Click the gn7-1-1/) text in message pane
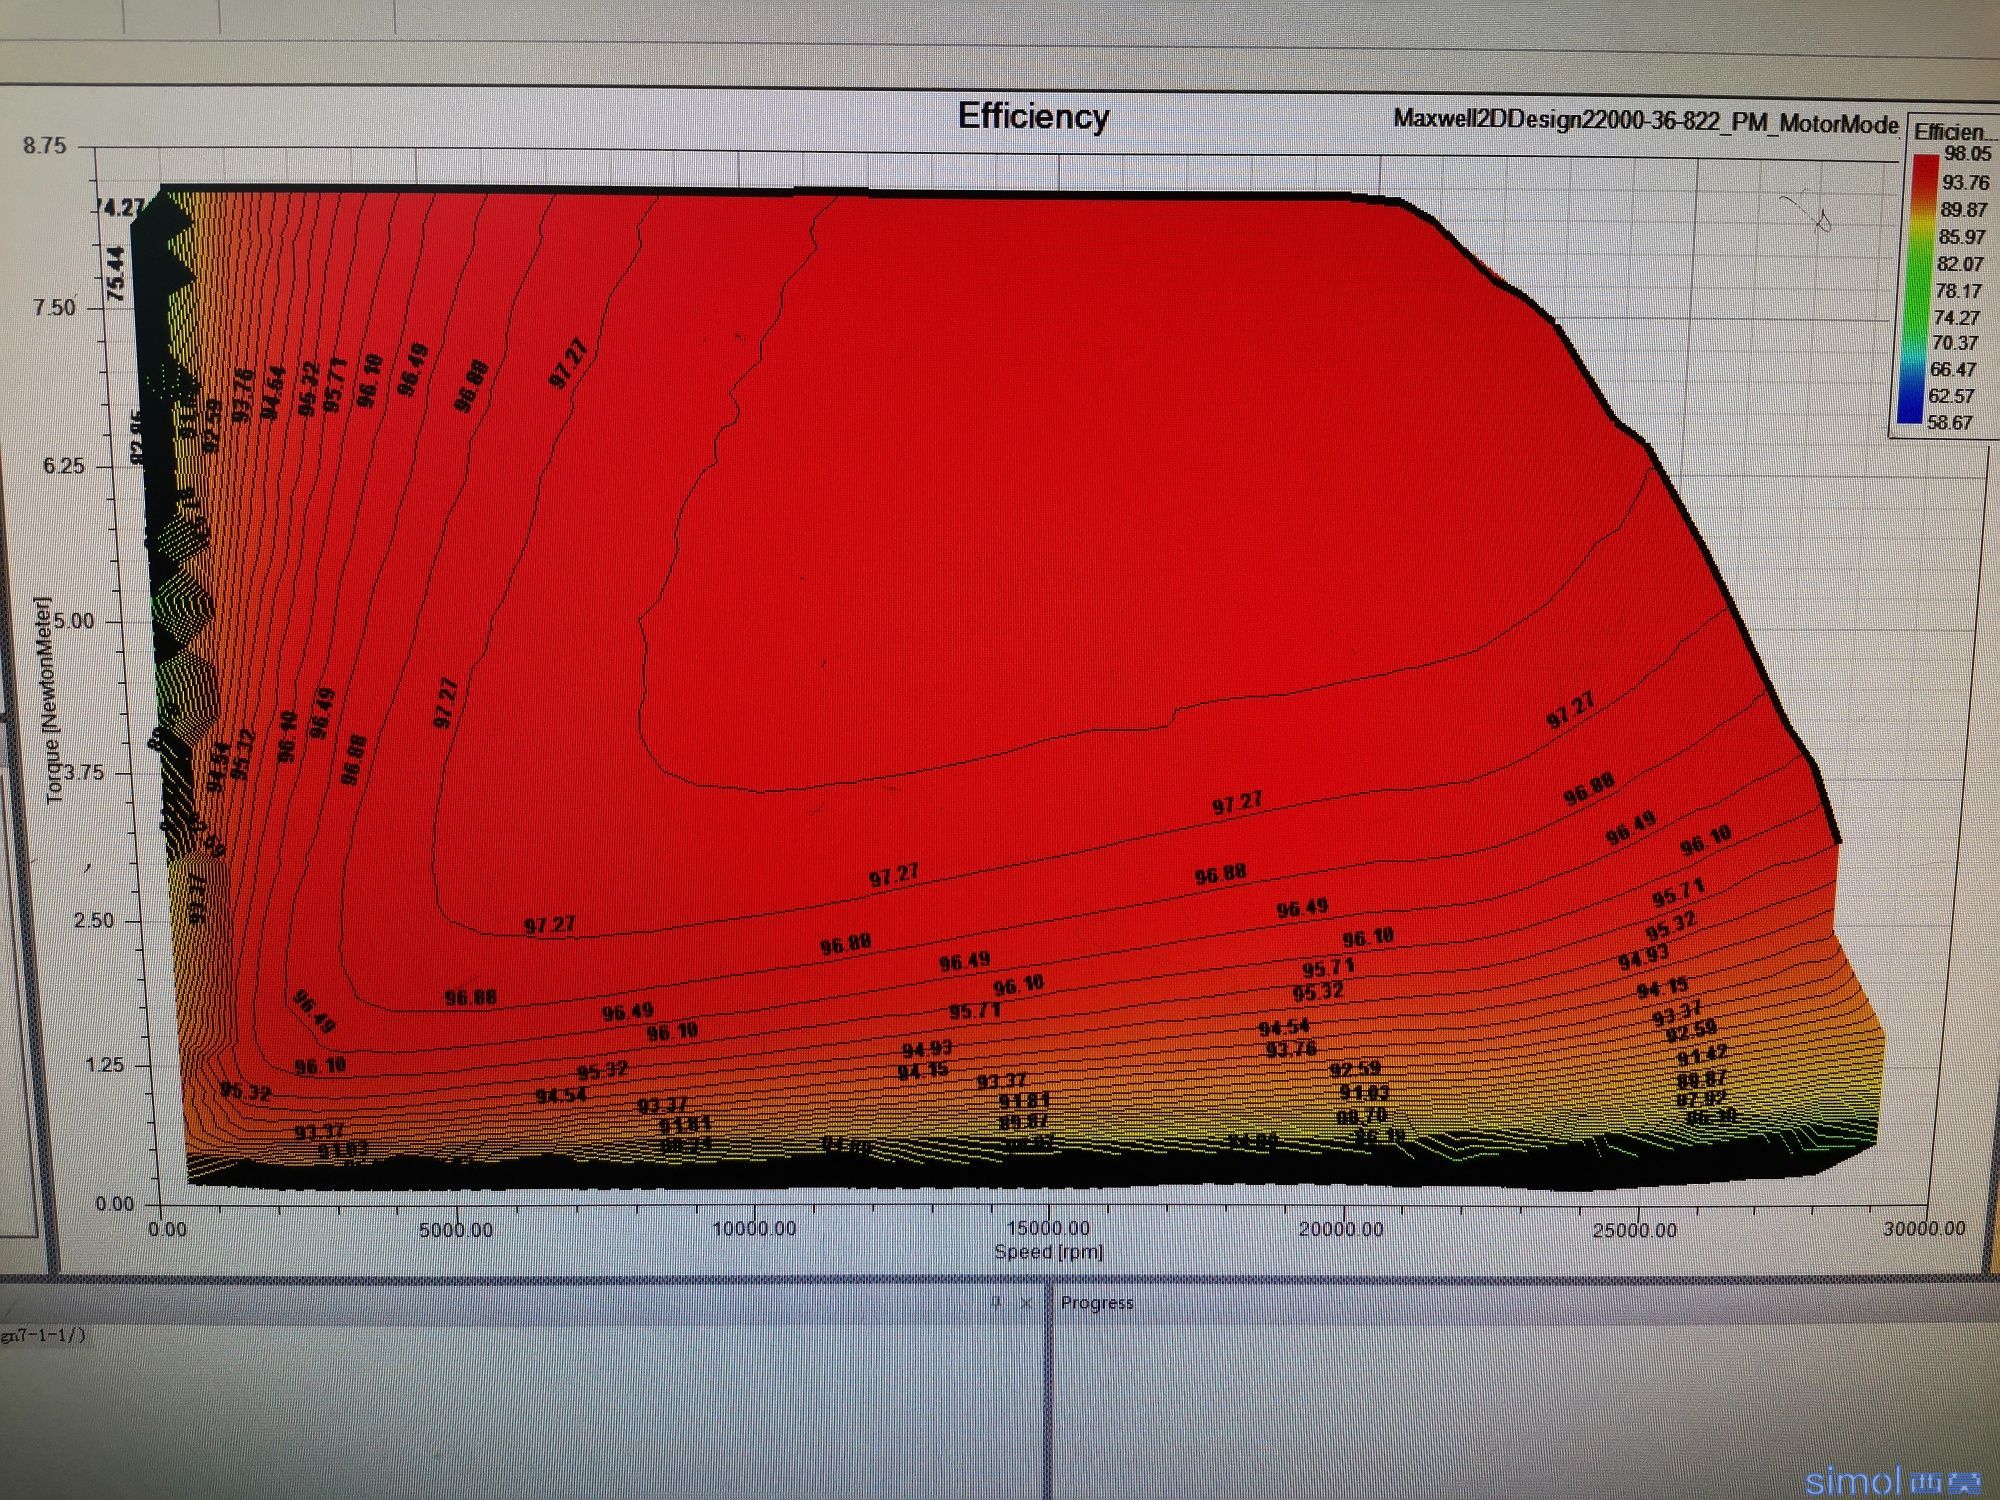Screen dimensions: 2000x1500 pyautogui.click(x=43, y=1335)
